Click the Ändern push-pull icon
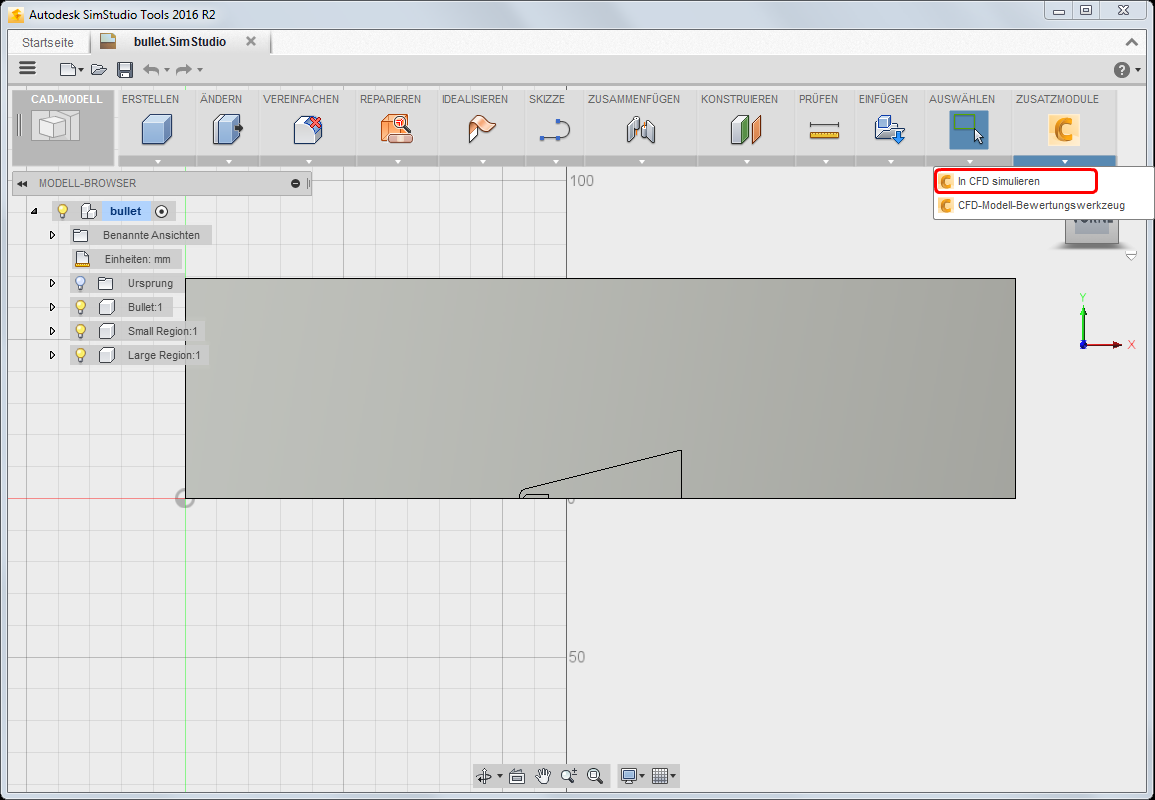 click(x=228, y=130)
